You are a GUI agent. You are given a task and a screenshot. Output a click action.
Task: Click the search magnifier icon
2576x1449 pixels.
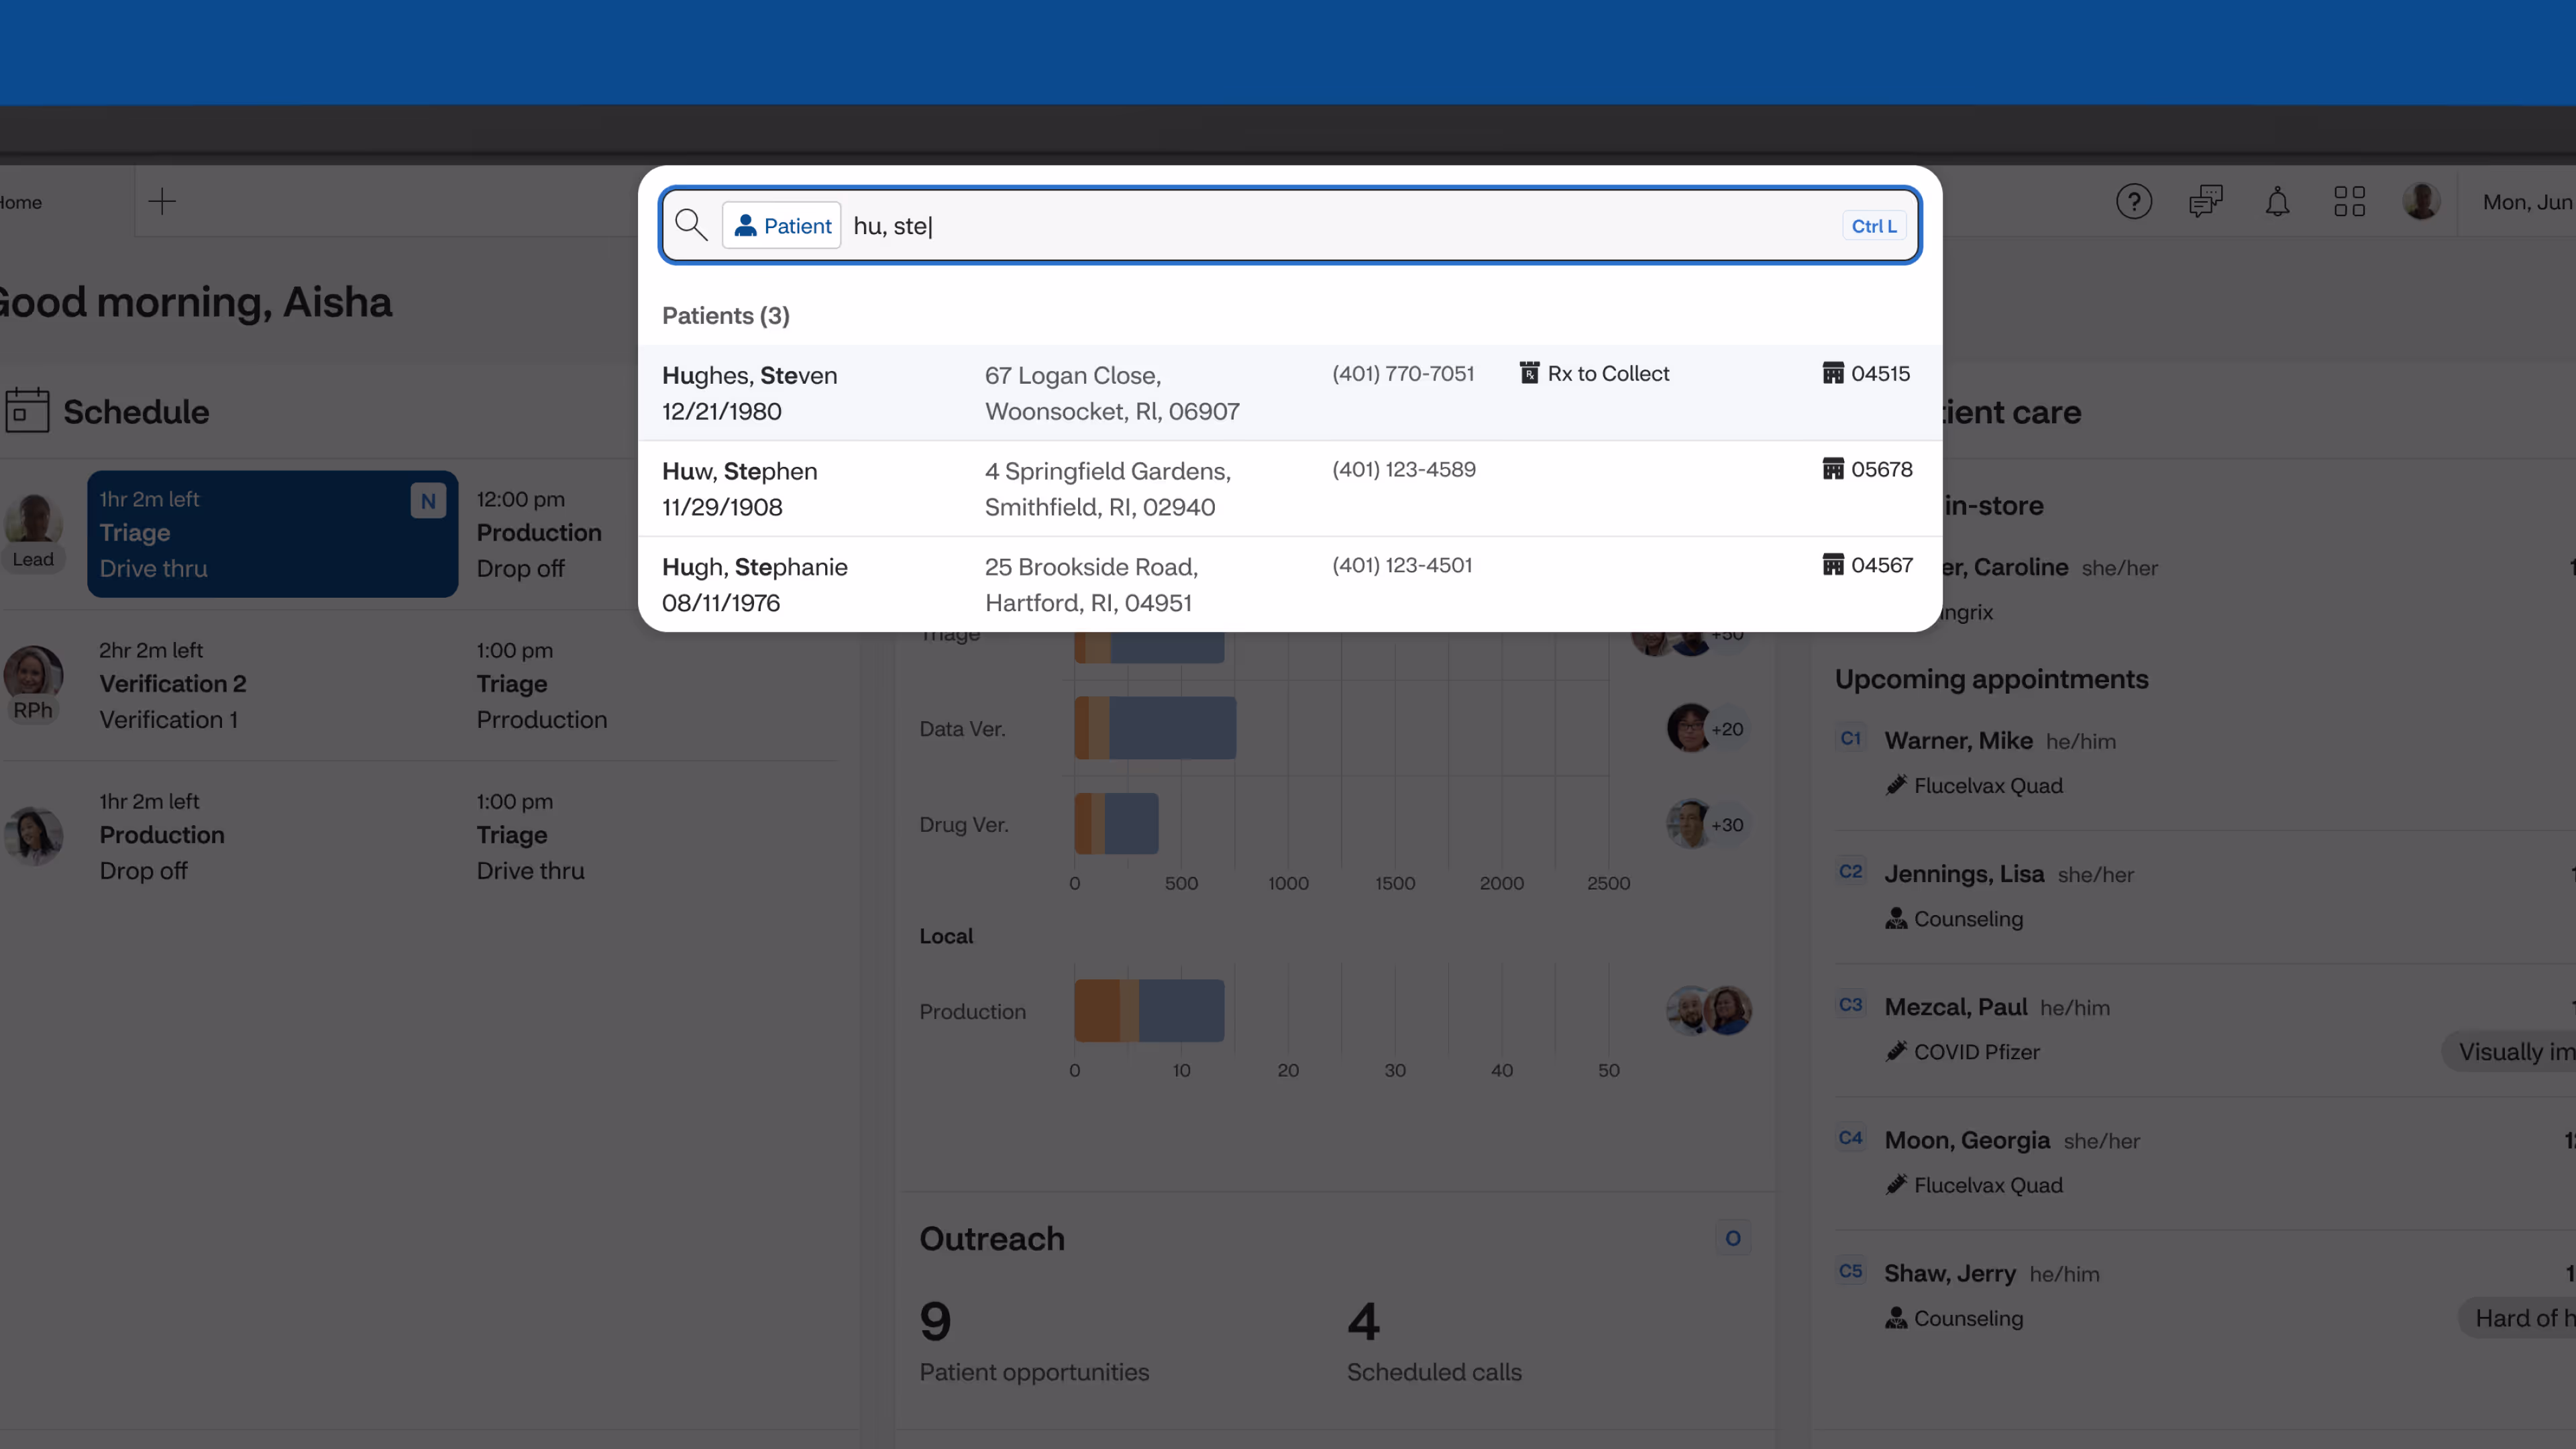tap(690, 225)
